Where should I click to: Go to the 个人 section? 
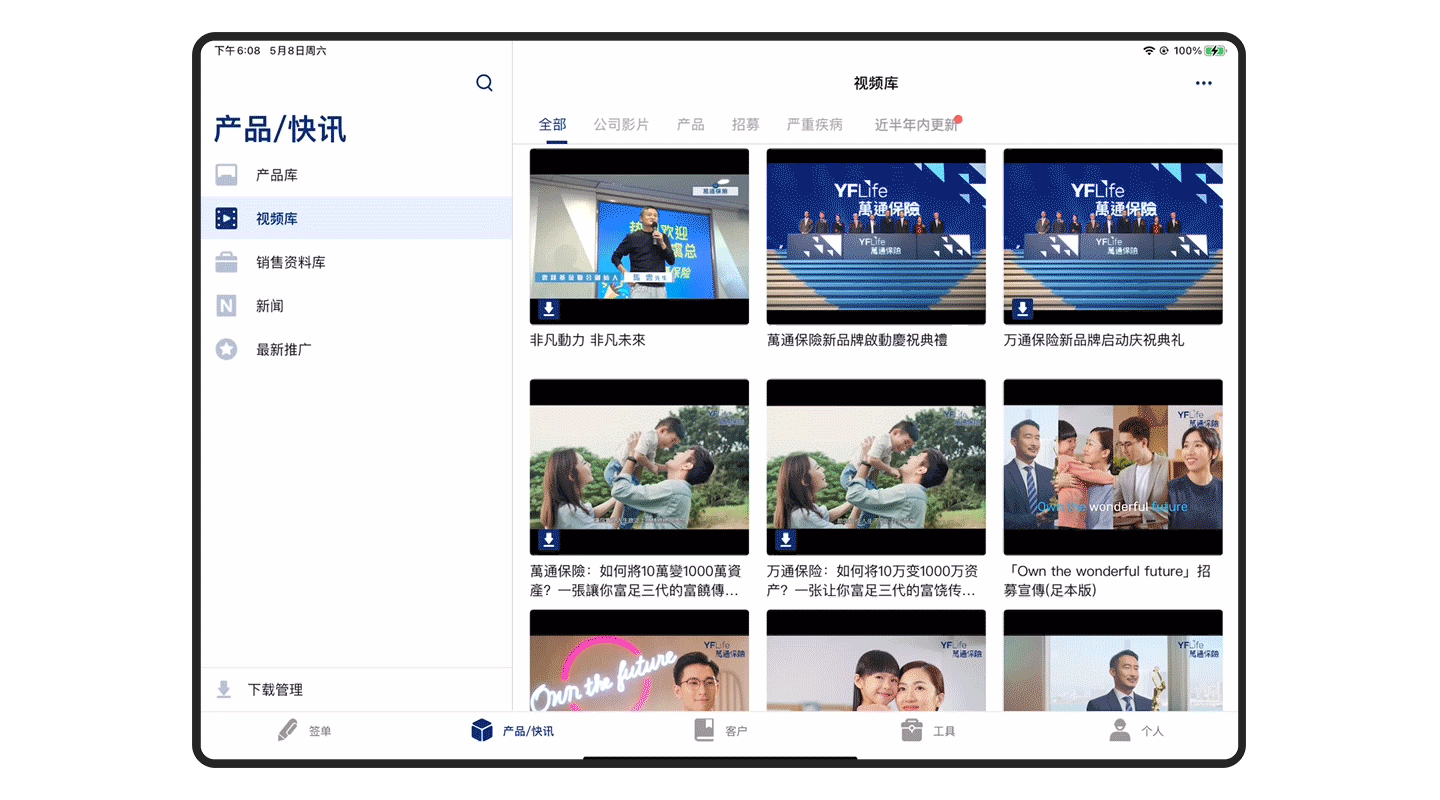(x=1136, y=731)
